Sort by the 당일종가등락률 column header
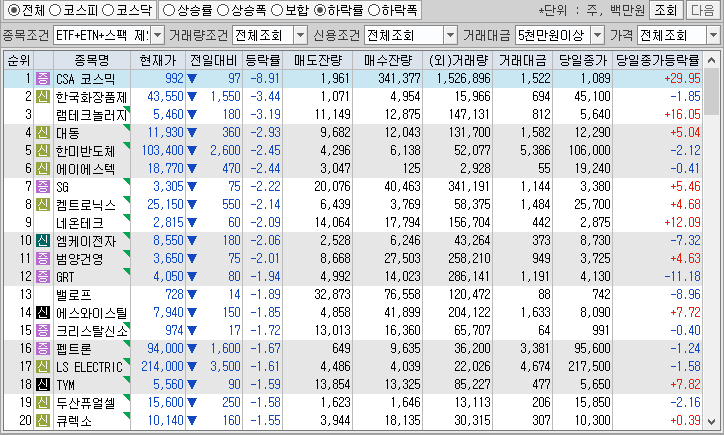Image resolution: width=724 pixels, height=435 pixels. [658, 60]
